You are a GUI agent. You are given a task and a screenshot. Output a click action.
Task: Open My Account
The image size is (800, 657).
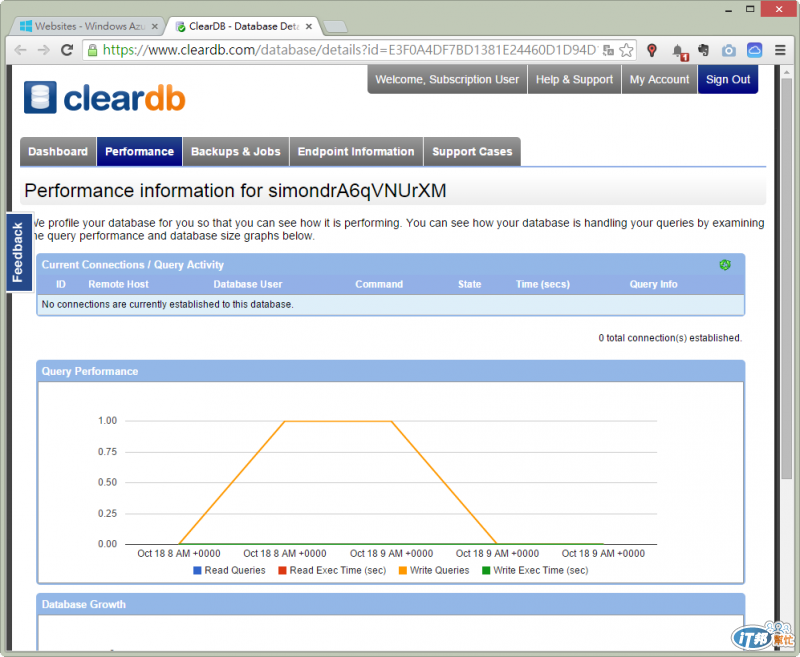pos(659,80)
